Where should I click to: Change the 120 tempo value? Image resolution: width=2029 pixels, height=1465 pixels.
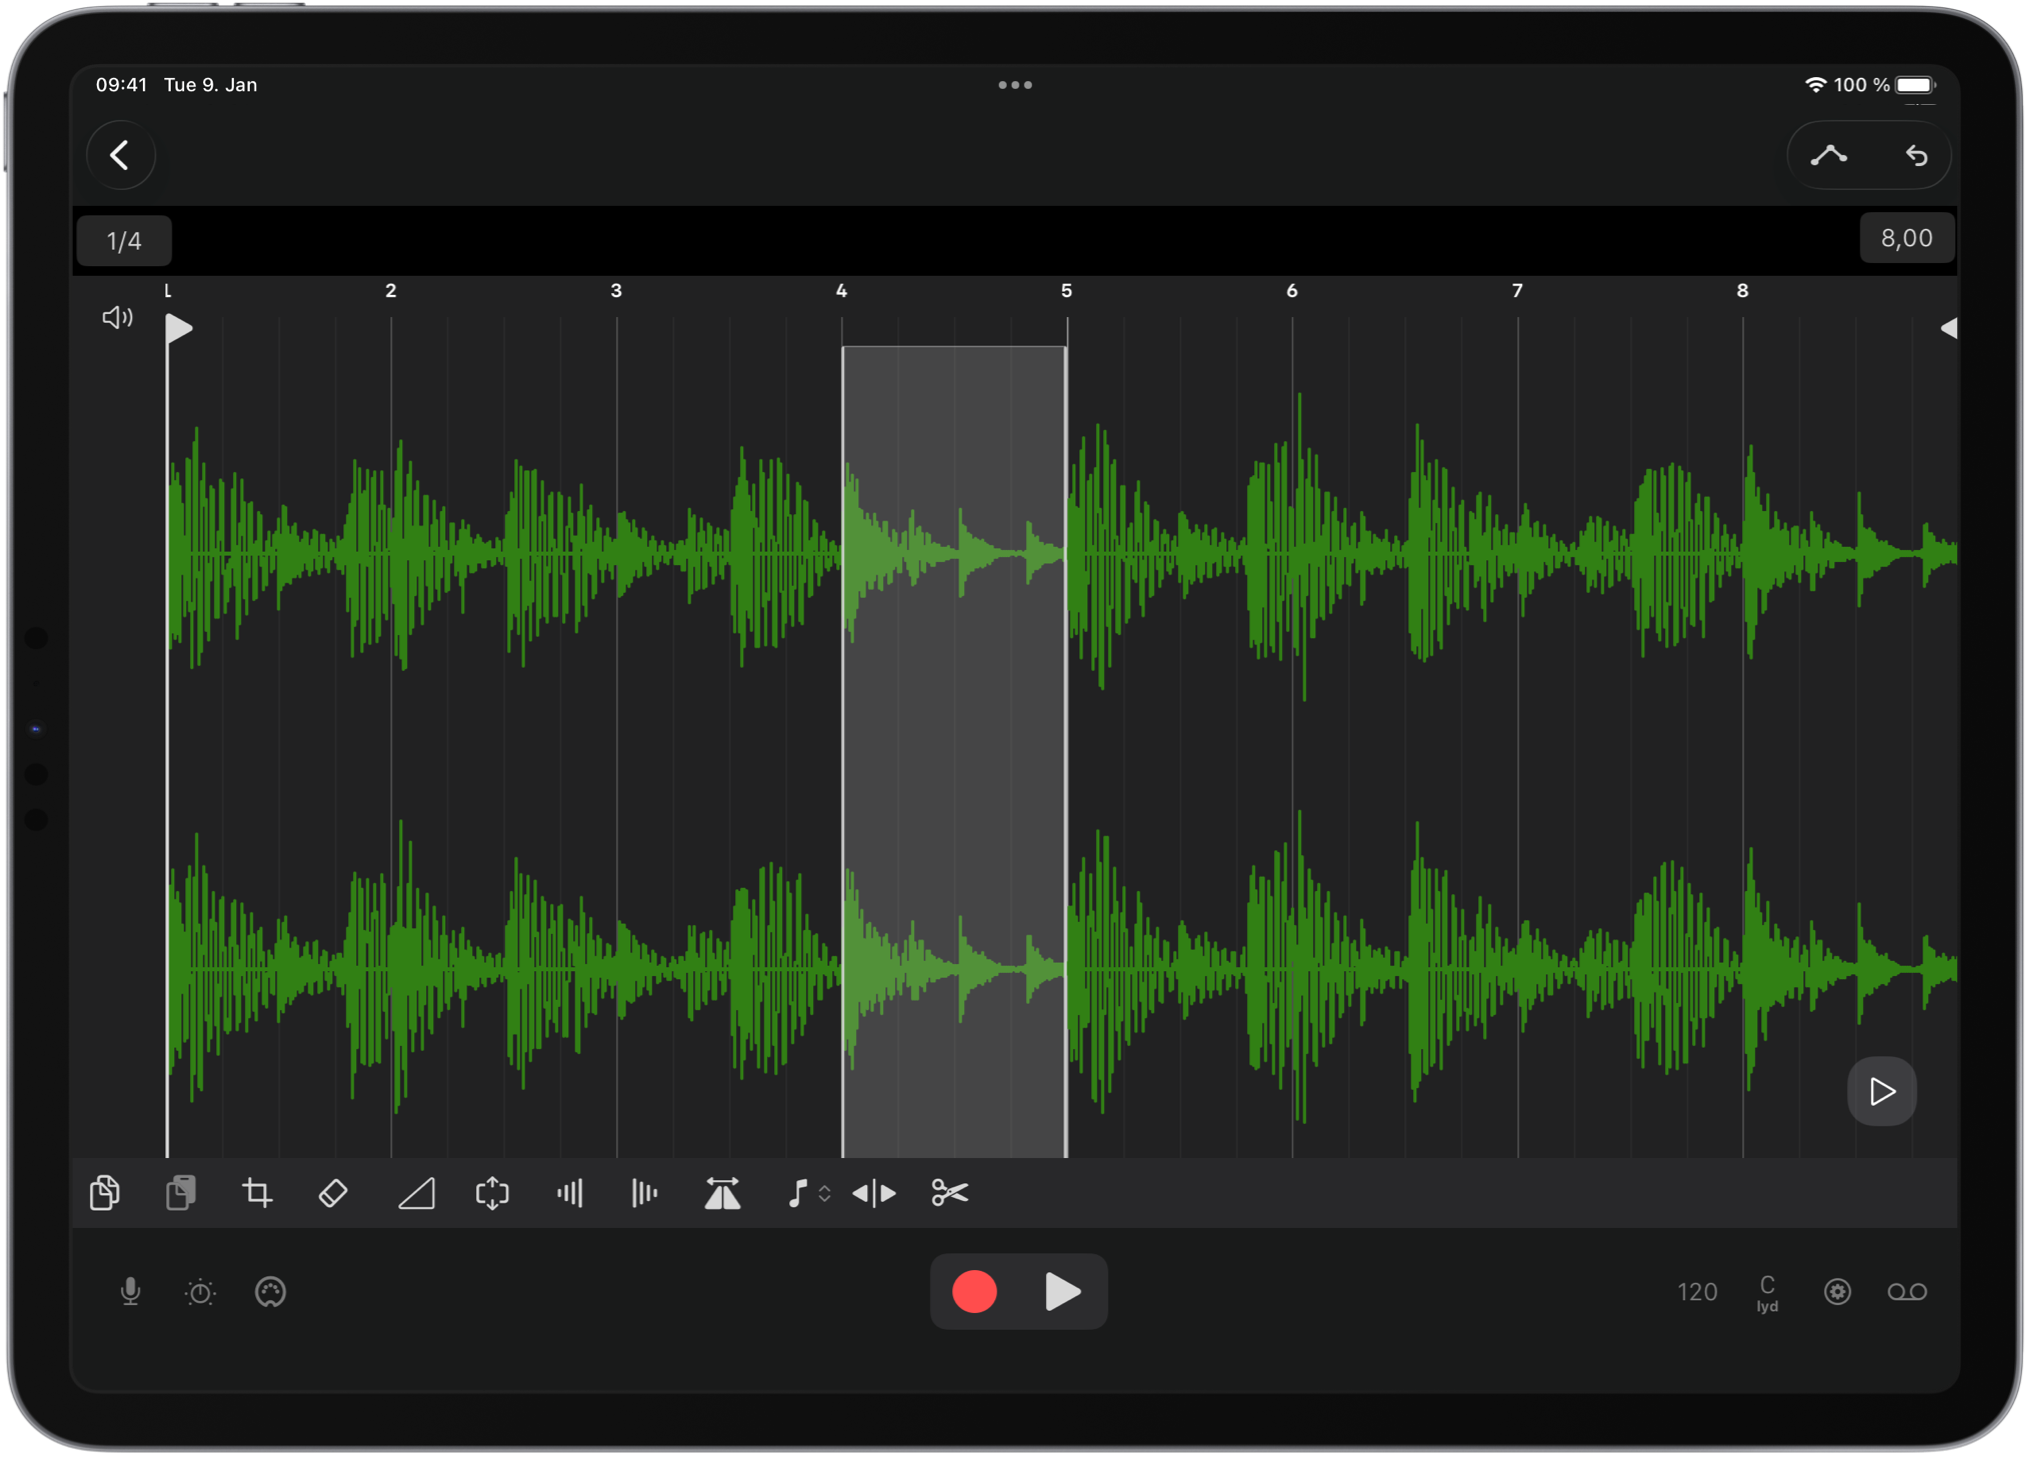pyautogui.click(x=1697, y=1292)
